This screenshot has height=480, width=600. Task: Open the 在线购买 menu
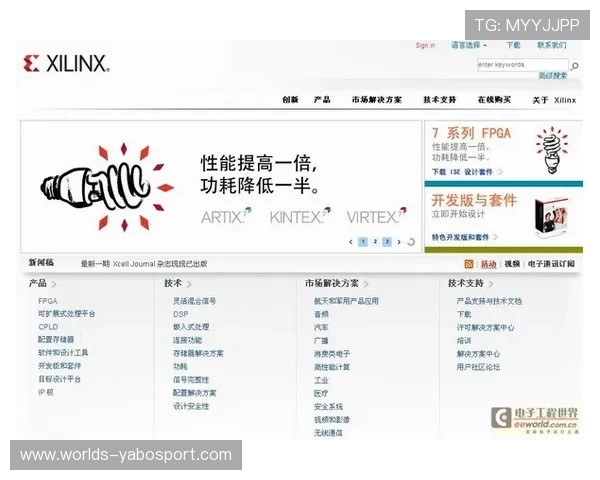pyautogui.click(x=494, y=100)
